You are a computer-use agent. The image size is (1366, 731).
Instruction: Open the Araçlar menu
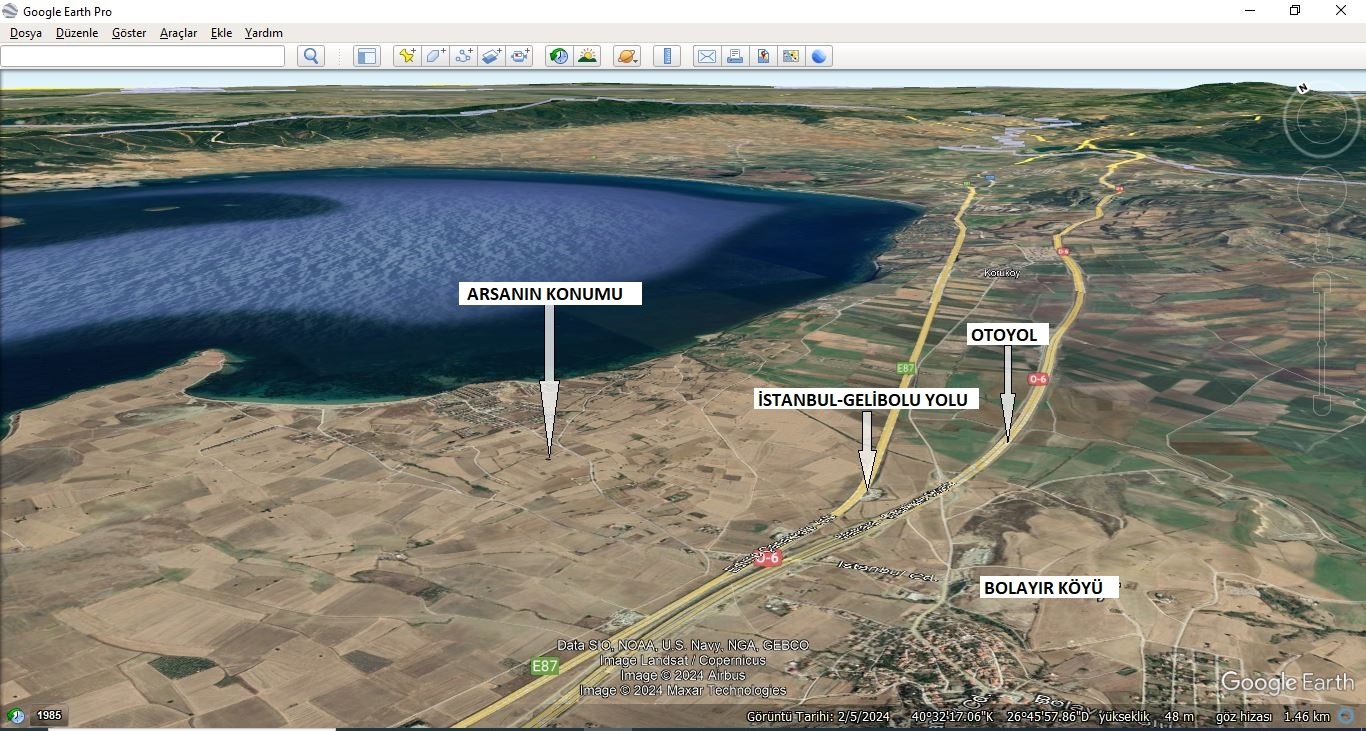tap(178, 33)
